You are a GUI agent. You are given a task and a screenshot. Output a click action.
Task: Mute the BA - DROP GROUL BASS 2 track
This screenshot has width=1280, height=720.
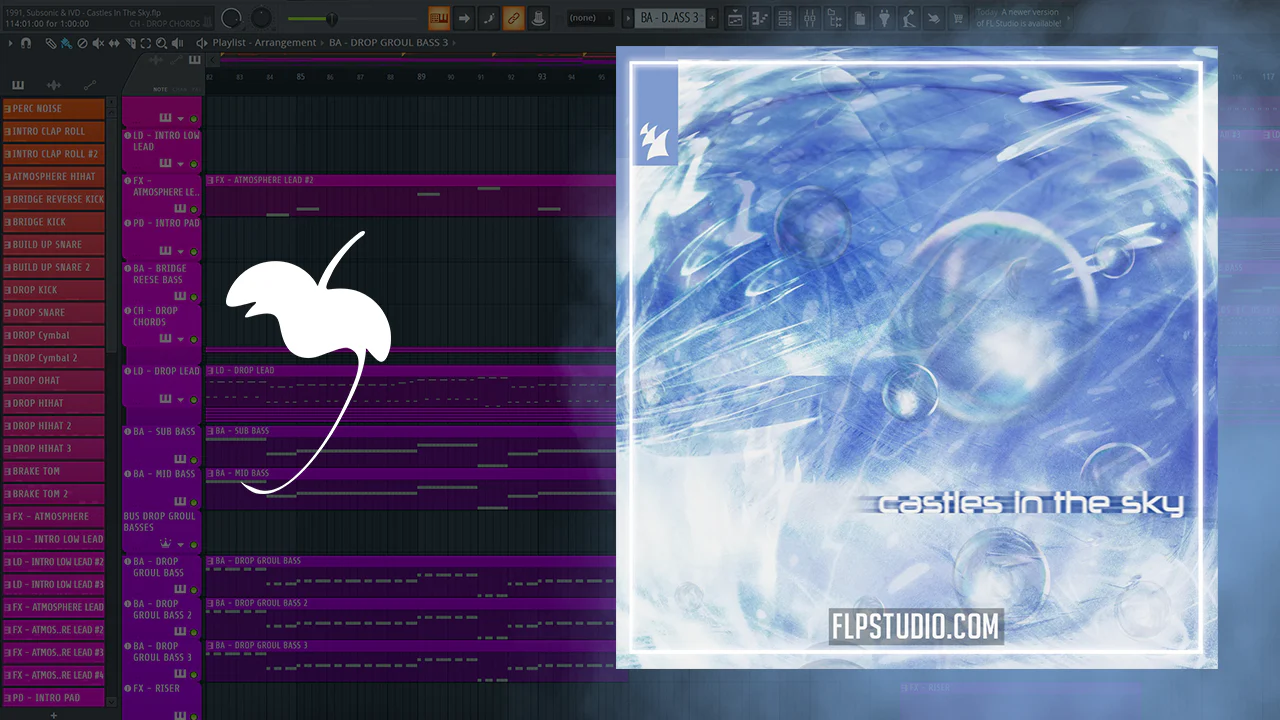tap(194, 632)
